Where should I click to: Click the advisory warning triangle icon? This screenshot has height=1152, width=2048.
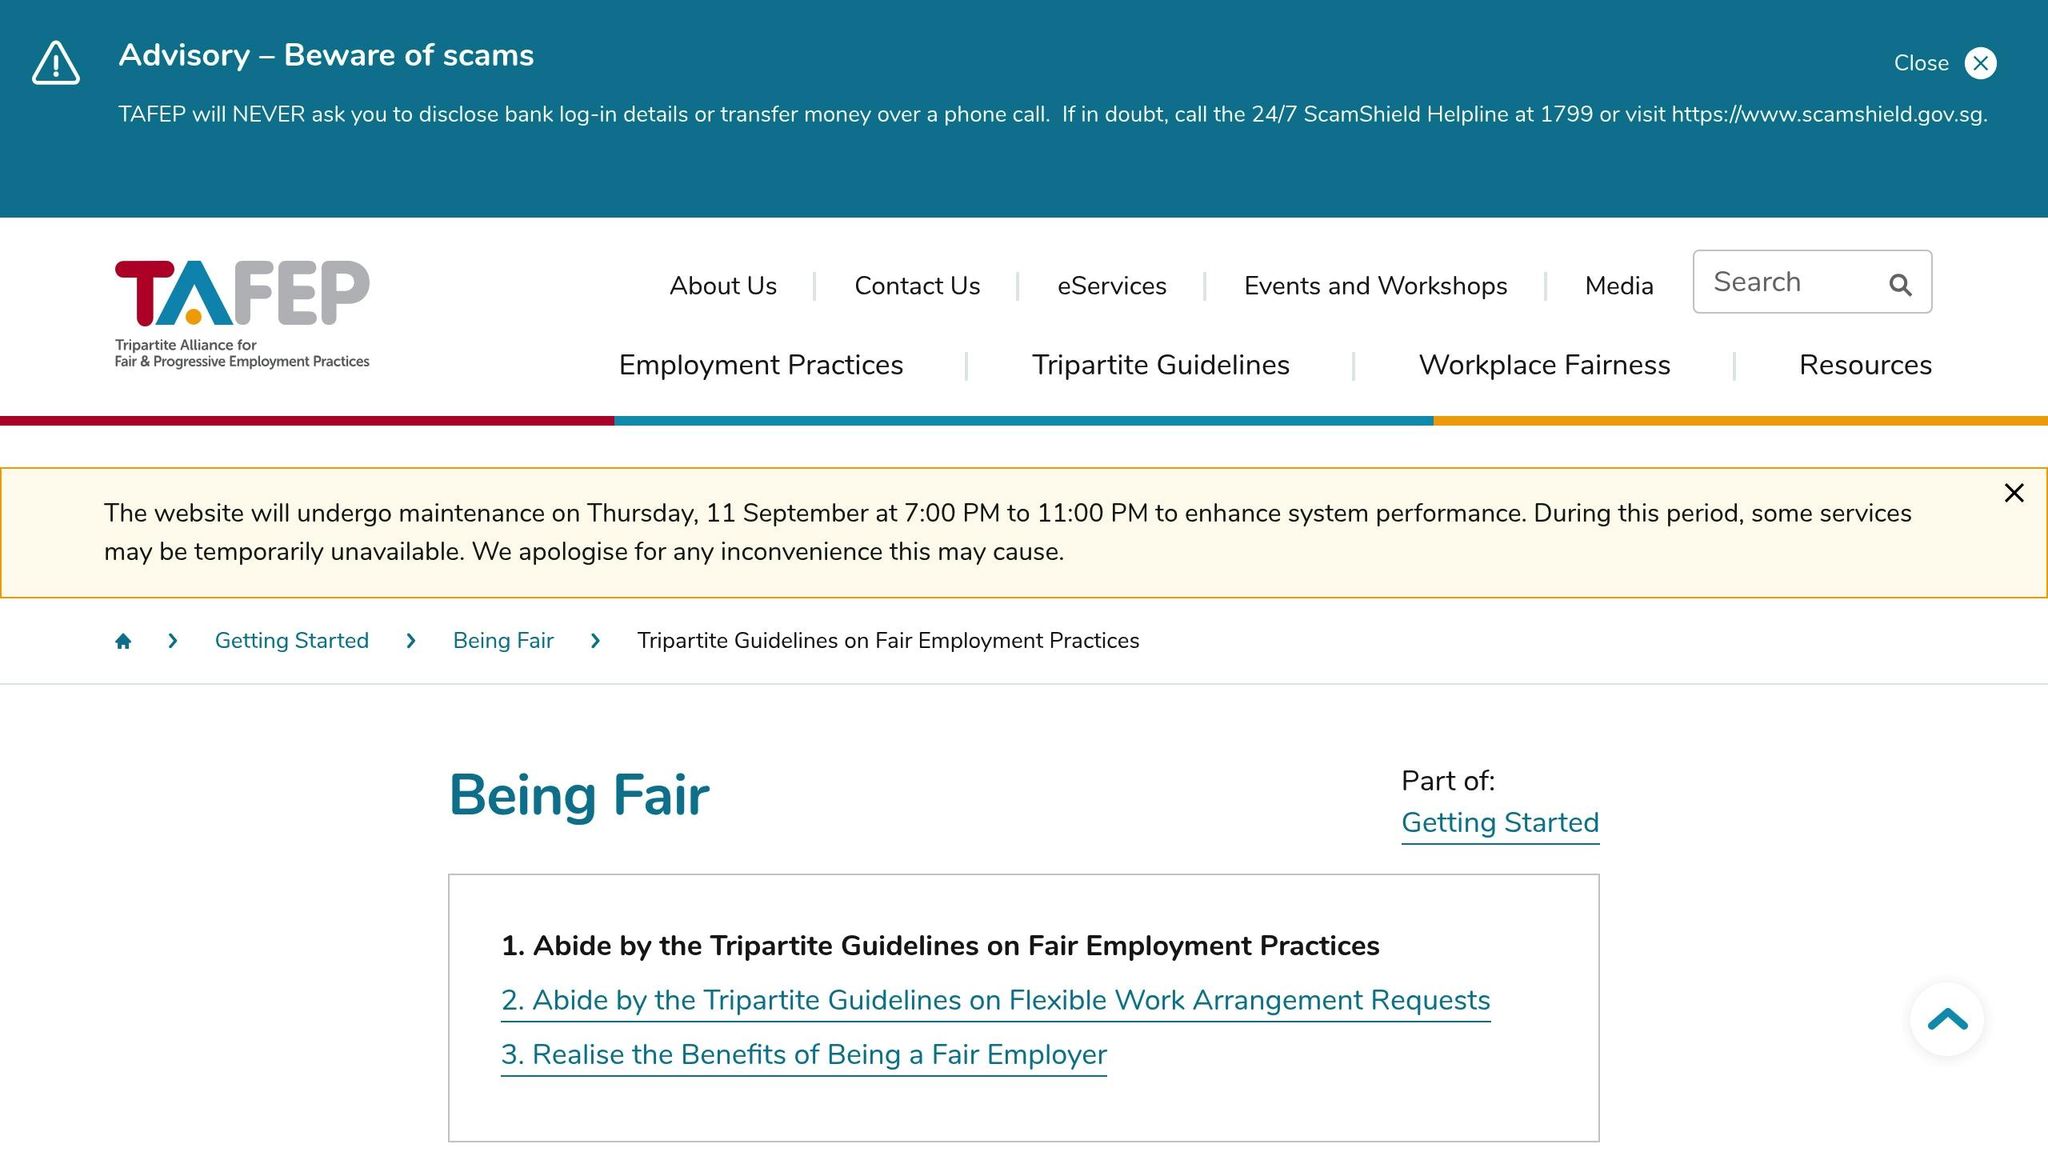pyautogui.click(x=55, y=62)
